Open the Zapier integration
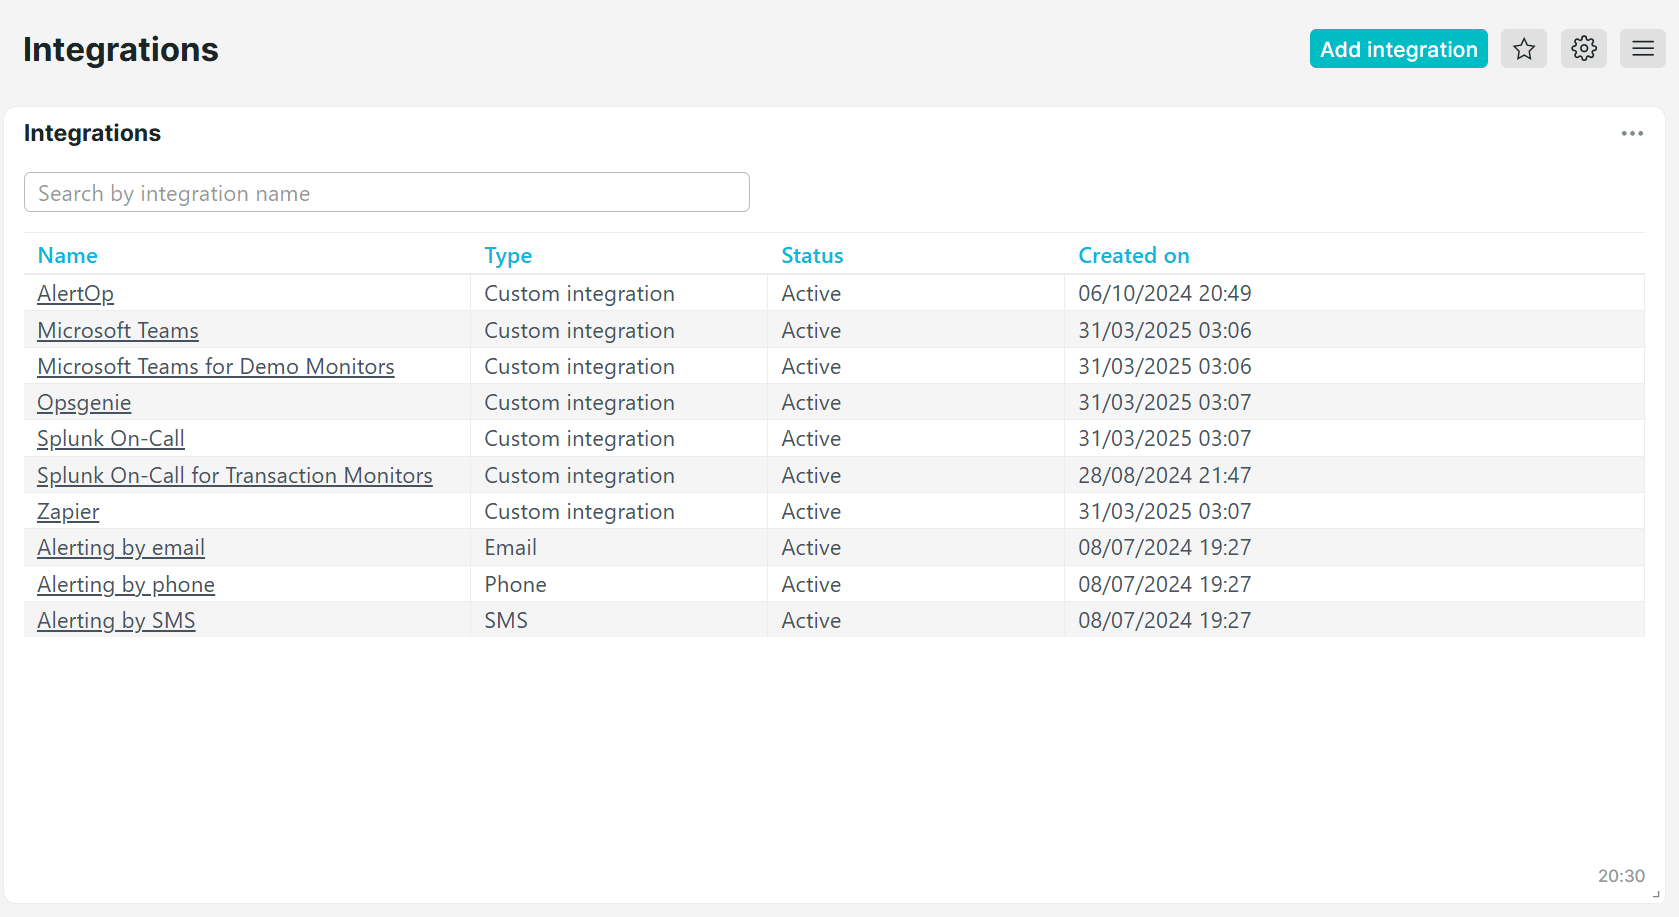Viewport: 1679px width, 917px height. [68, 512]
